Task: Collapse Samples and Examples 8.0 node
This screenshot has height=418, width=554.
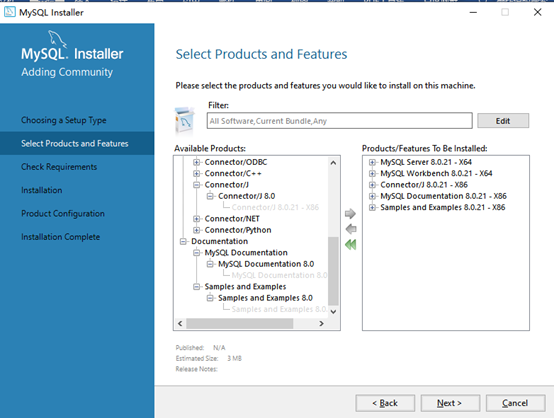Action: (210, 298)
